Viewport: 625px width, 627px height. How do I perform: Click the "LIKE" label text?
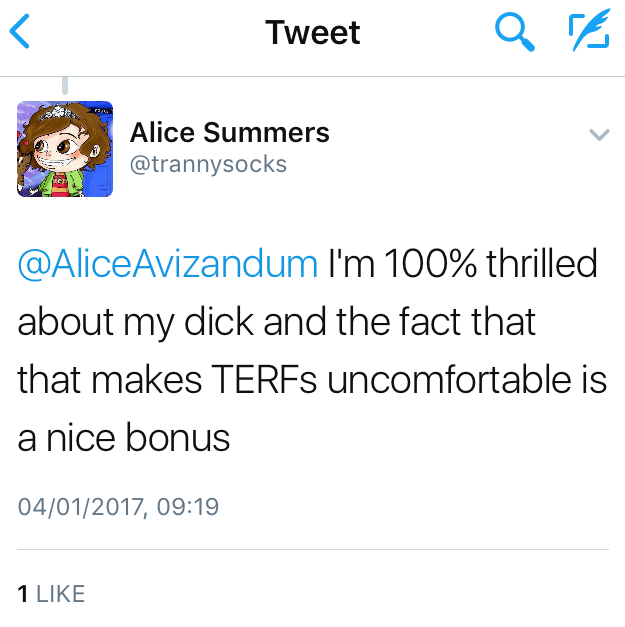60,593
